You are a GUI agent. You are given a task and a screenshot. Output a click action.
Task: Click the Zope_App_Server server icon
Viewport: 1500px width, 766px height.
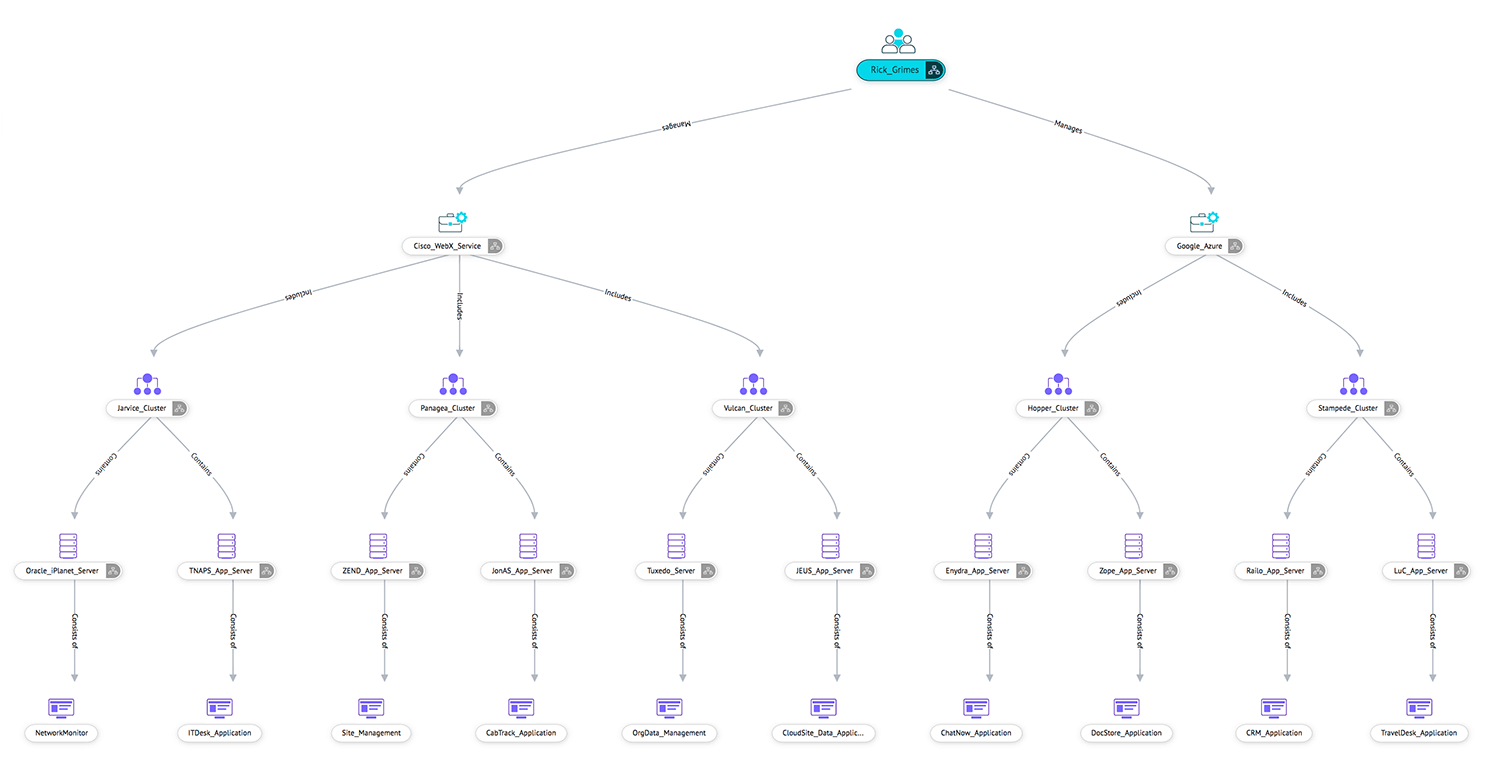1133,546
